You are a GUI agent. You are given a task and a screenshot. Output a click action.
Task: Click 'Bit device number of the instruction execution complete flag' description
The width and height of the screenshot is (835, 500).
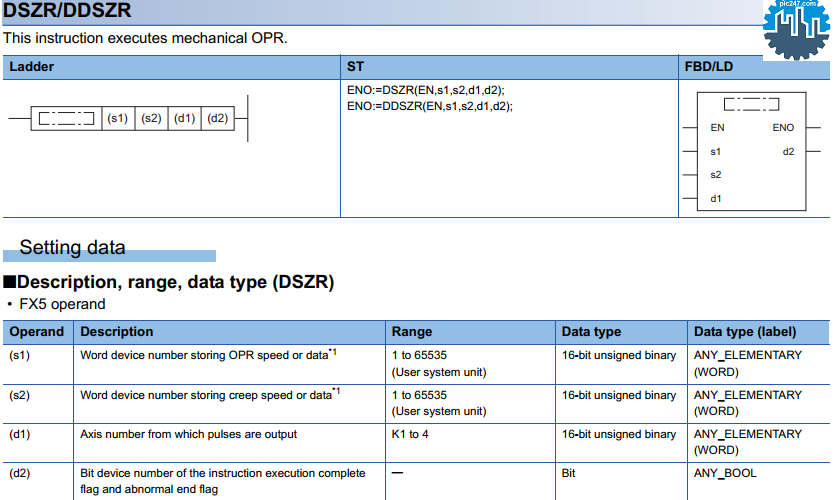click(223, 481)
